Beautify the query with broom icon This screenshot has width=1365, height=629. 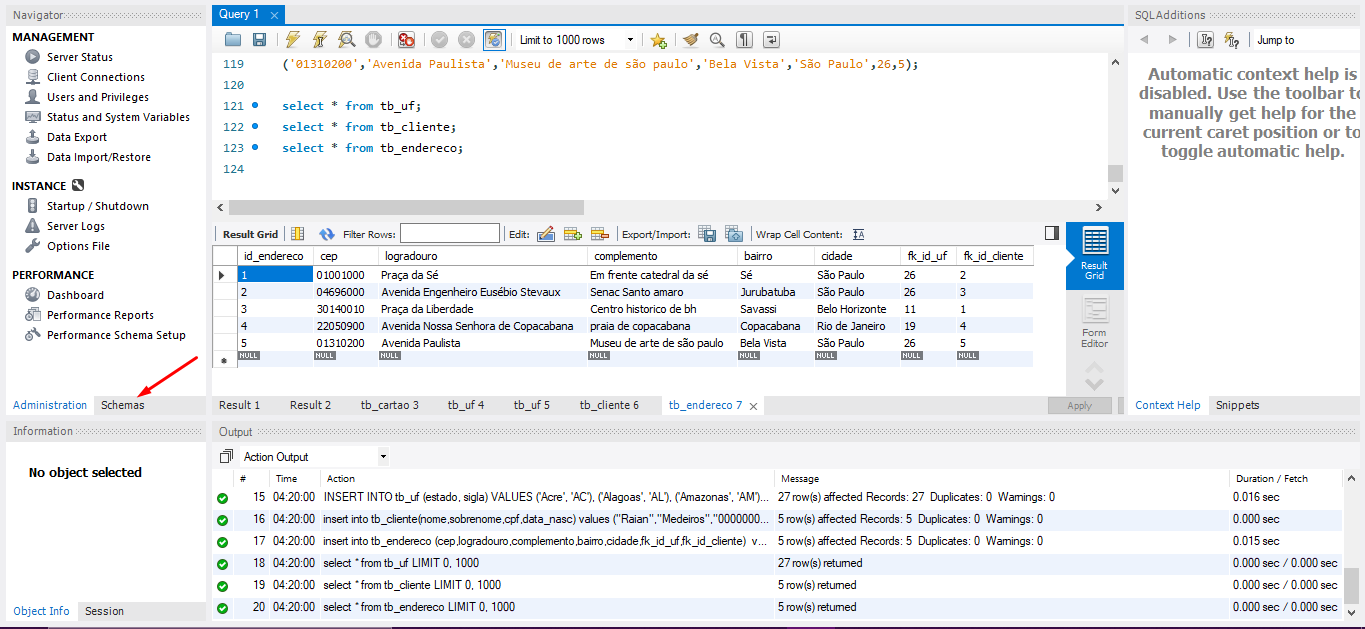coord(690,40)
